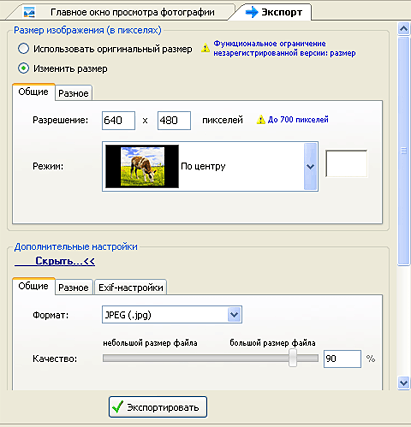
Task: Click the До 700 пикселей link
Action: click(298, 119)
